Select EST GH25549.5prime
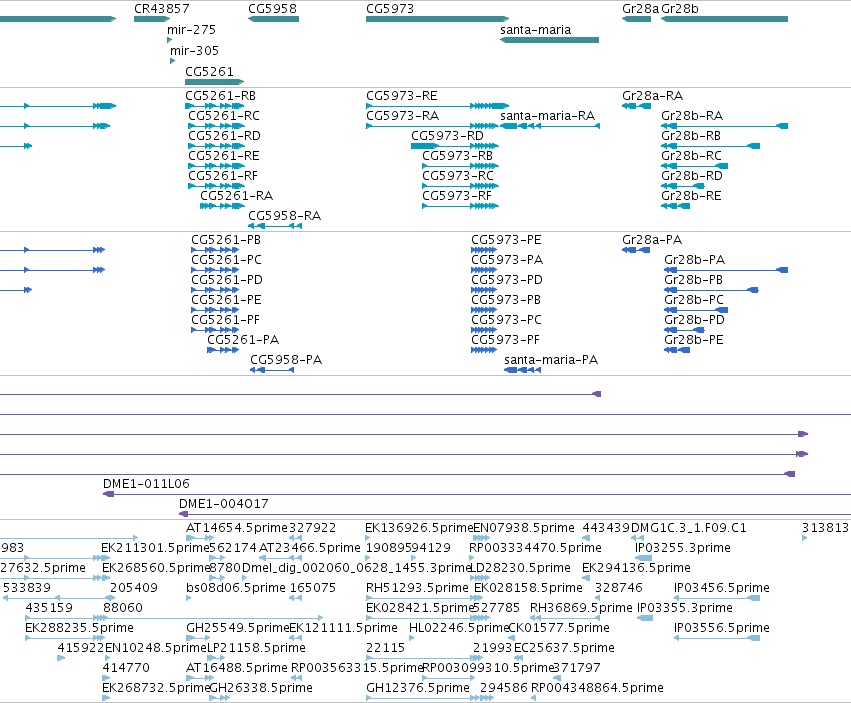This screenshot has width=851, height=703. point(200,638)
